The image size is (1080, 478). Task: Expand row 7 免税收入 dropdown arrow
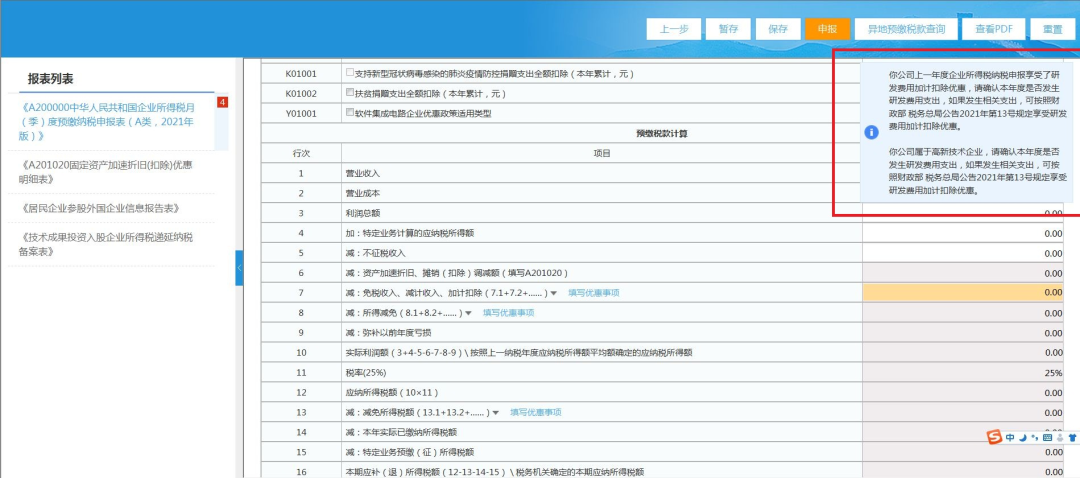click(554, 293)
